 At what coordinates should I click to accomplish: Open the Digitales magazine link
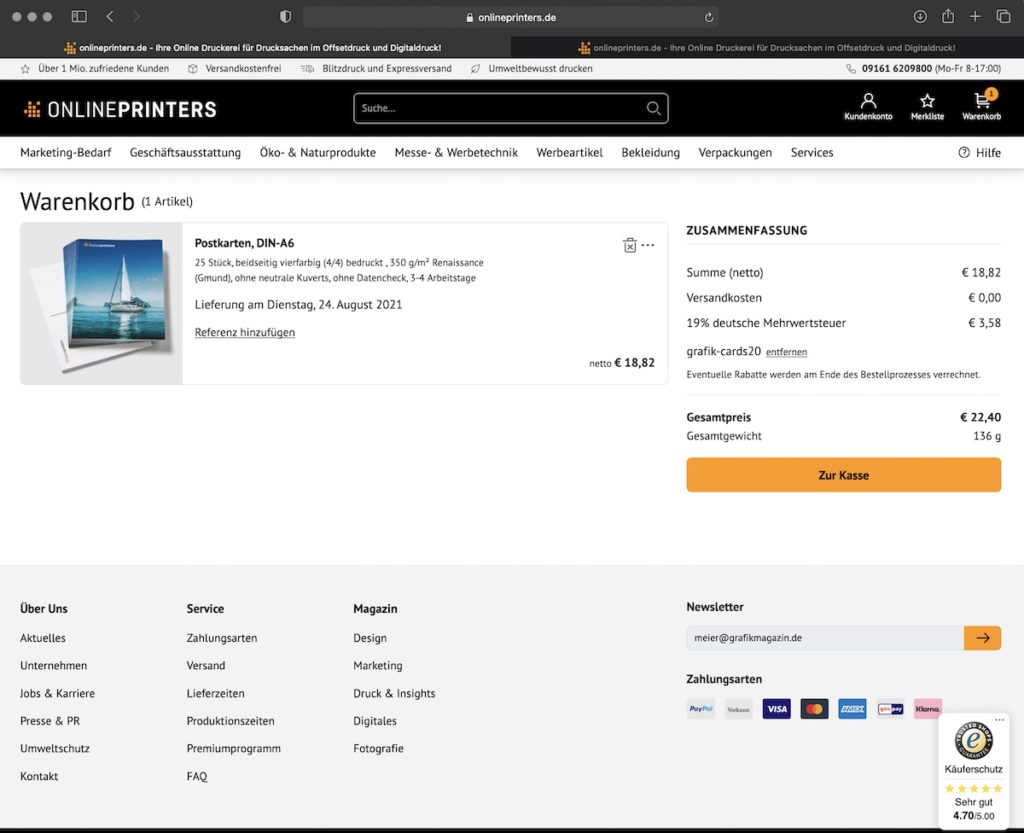click(x=375, y=721)
